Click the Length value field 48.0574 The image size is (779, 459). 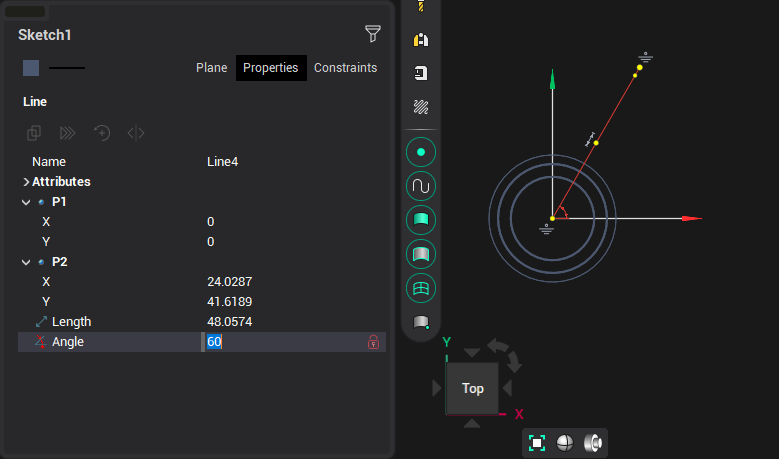230,322
